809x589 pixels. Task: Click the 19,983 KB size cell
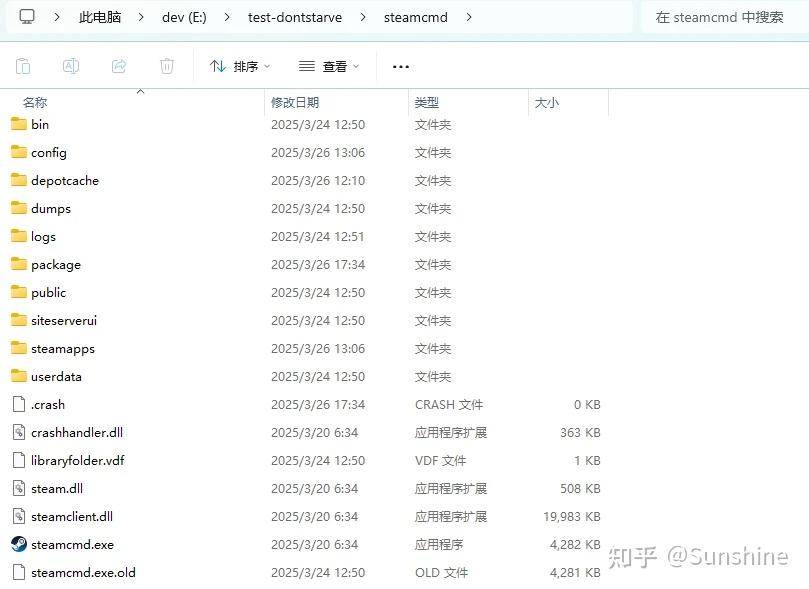point(572,516)
